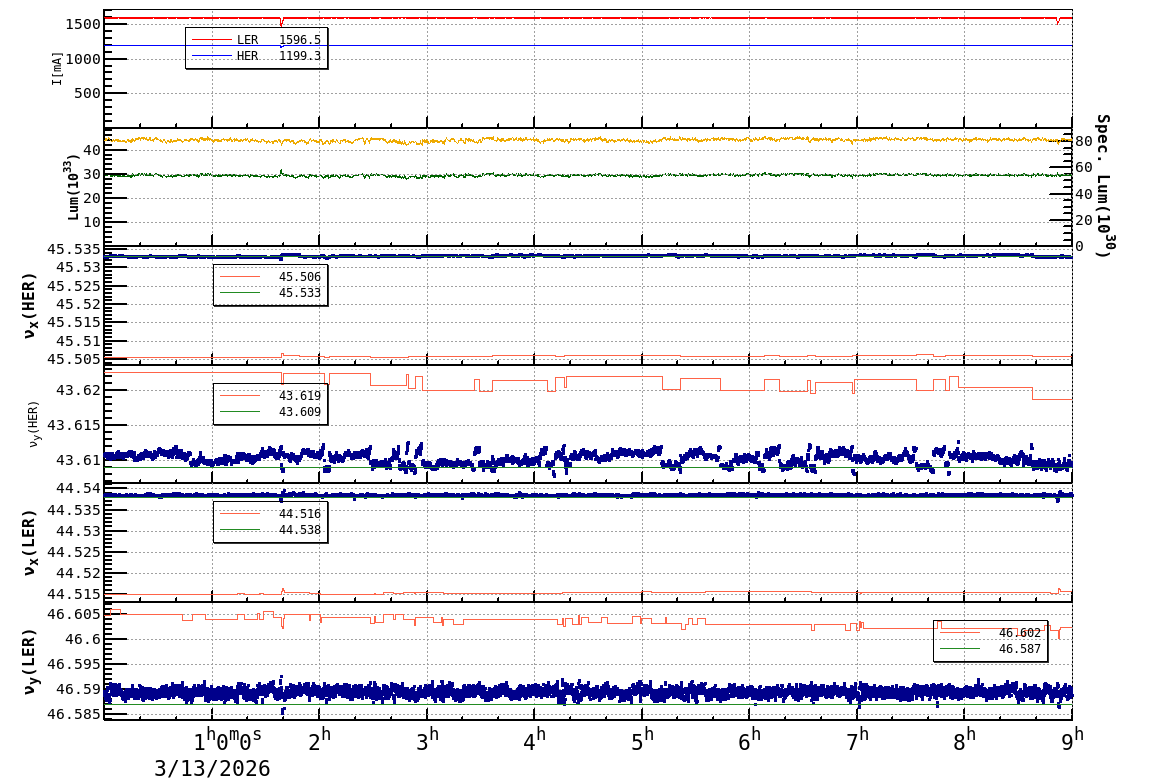Click the 1h0m0s time tick label
The image size is (1154, 782).
[x=227, y=739]
